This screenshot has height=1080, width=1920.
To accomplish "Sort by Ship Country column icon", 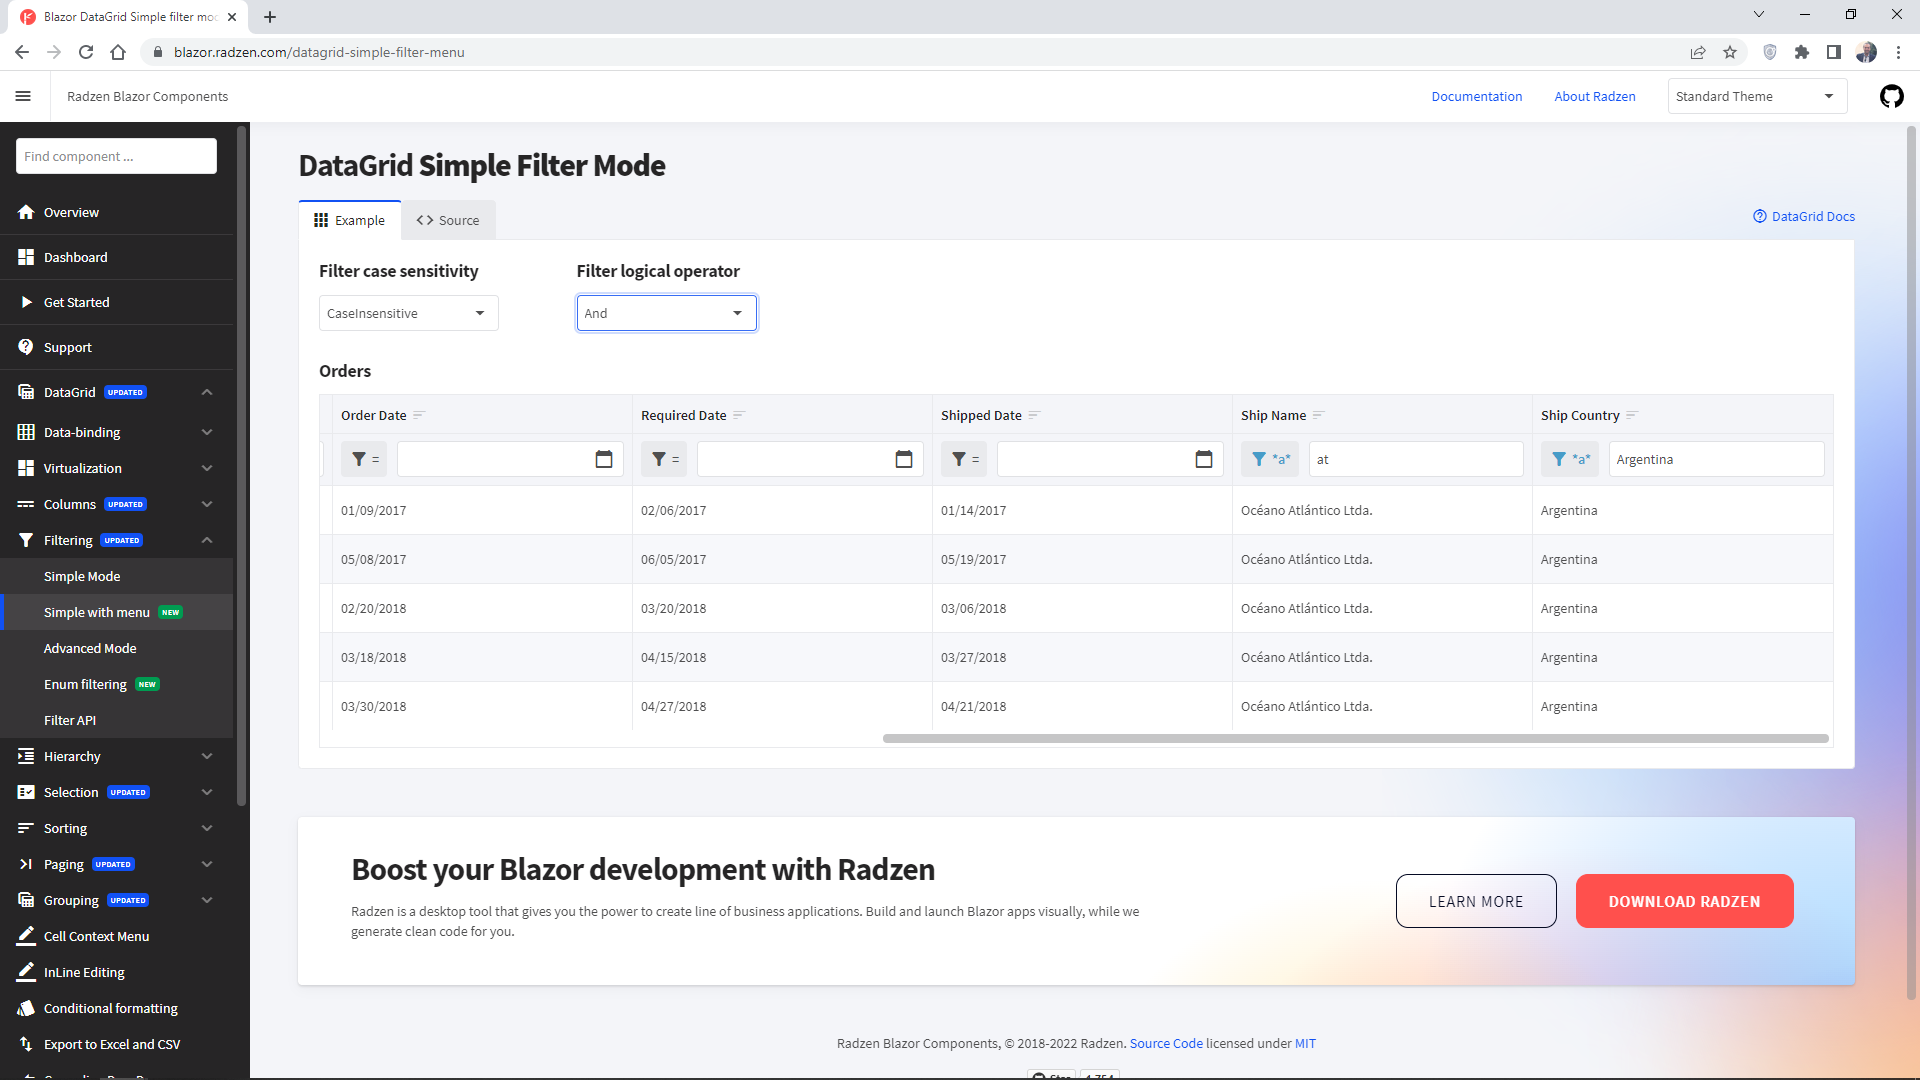I will coord(1632,415).
